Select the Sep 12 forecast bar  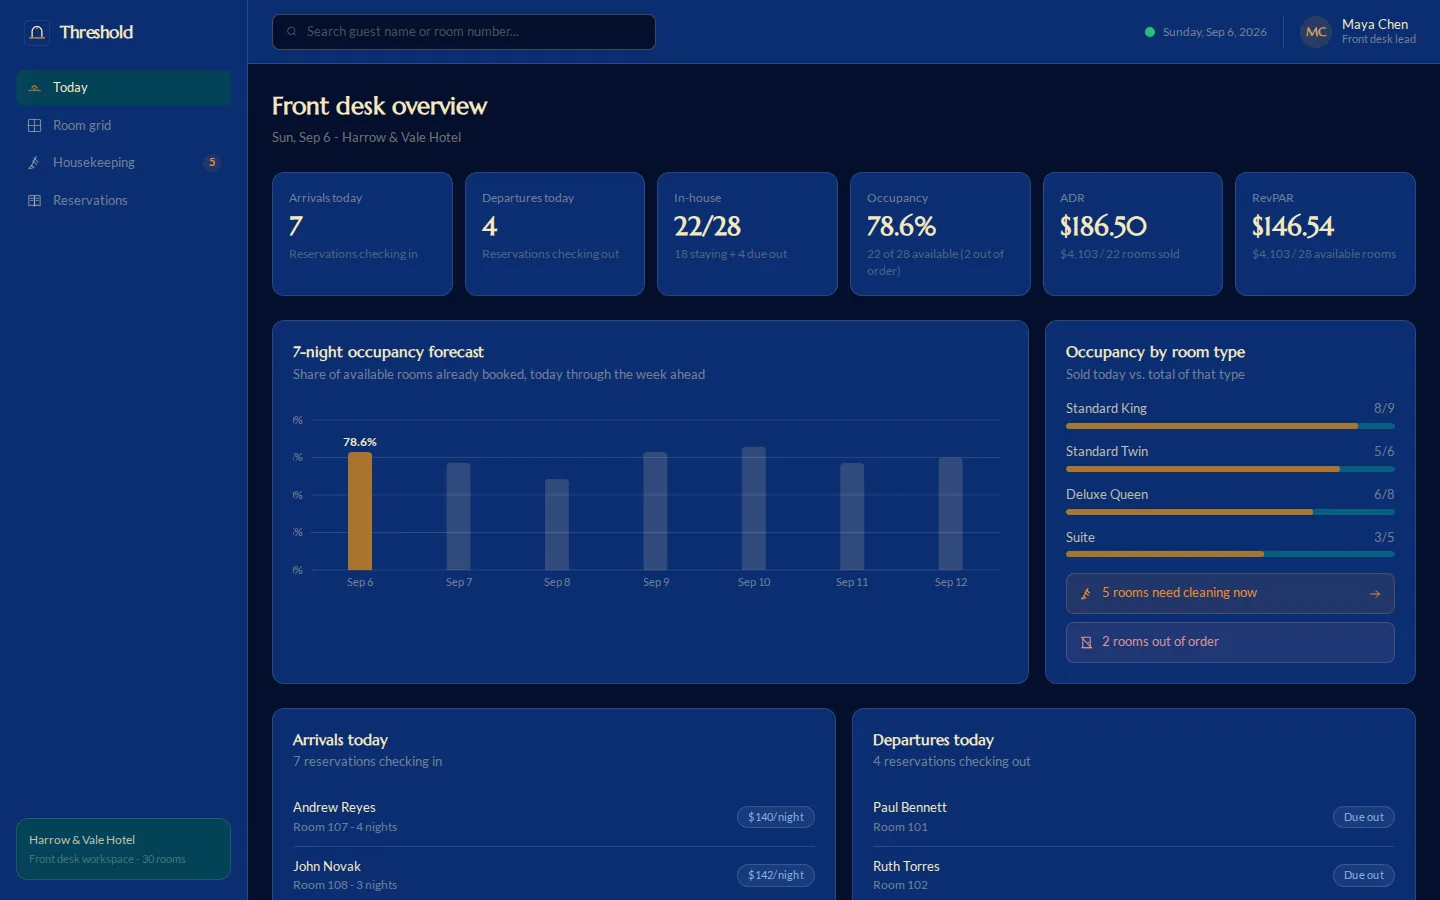[x=951, y=514]
